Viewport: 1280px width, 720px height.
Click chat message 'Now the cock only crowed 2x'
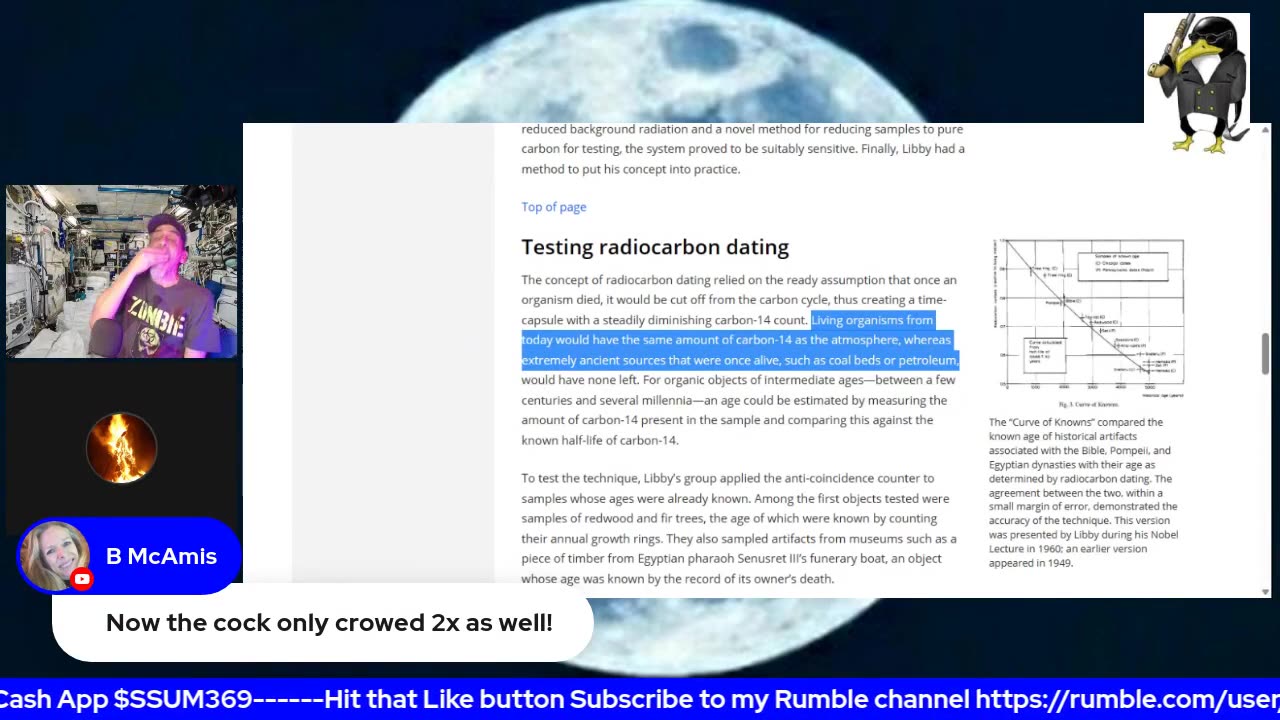329,623
